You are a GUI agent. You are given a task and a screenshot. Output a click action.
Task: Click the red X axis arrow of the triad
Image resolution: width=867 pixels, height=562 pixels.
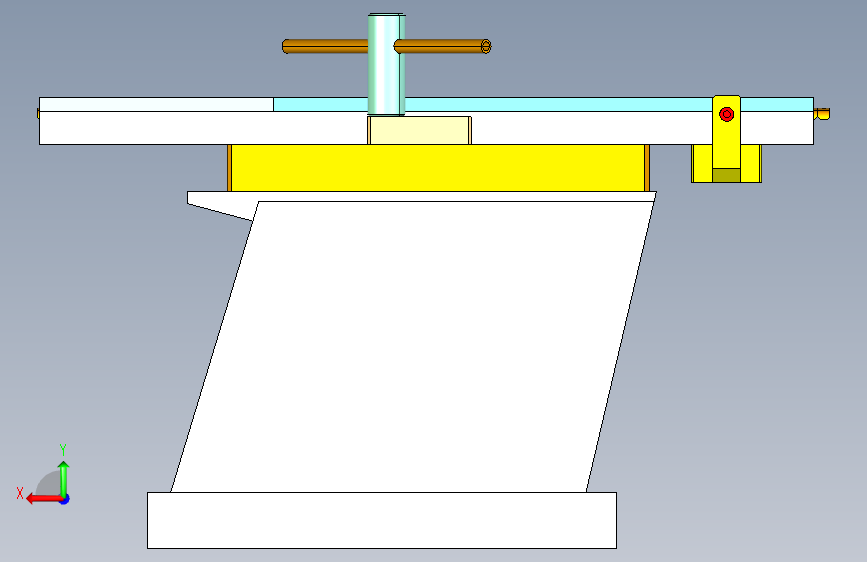click(43, 499)
